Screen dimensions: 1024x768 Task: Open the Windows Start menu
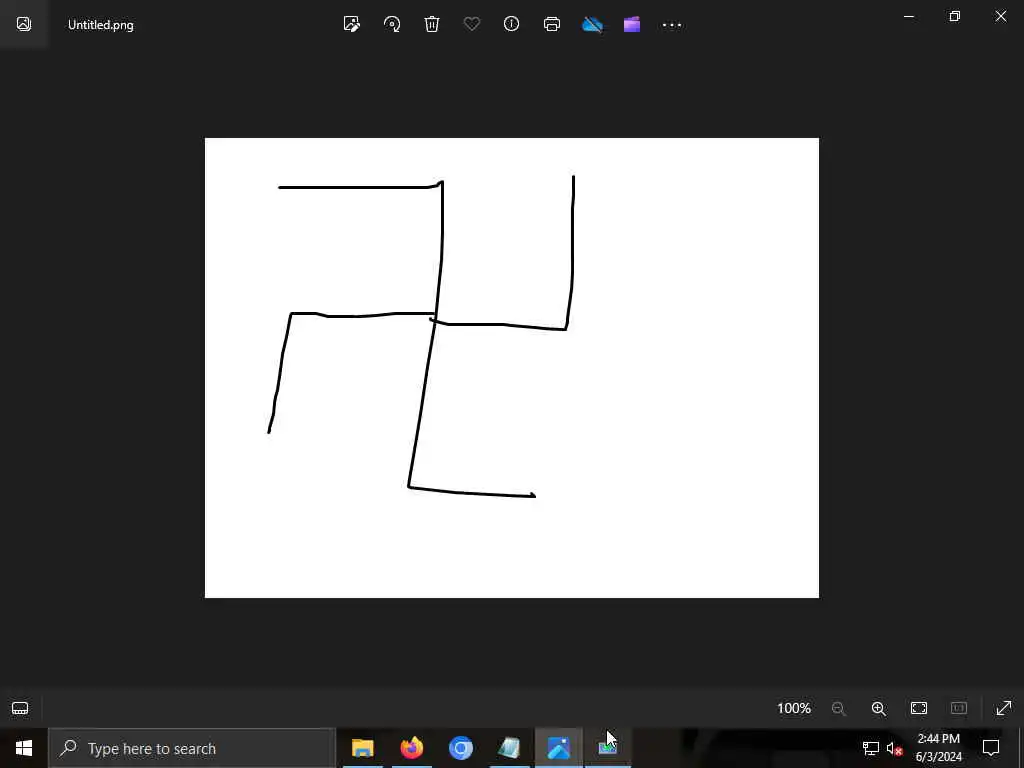point(24,748)
